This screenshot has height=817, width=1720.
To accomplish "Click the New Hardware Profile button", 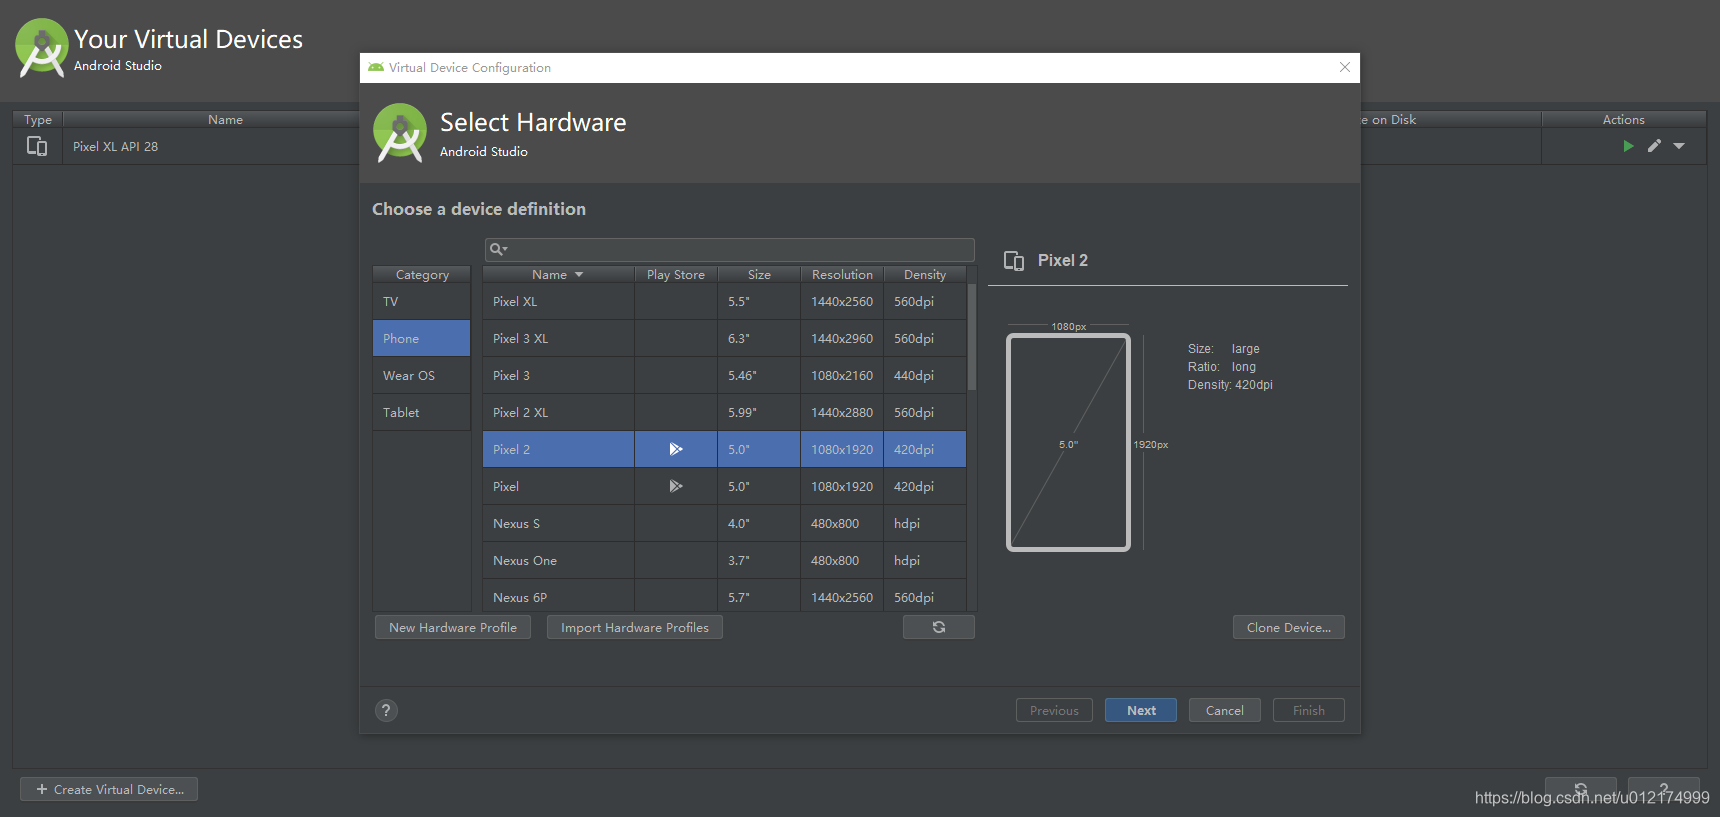I will pyautogui.click(x=453, y=627).
